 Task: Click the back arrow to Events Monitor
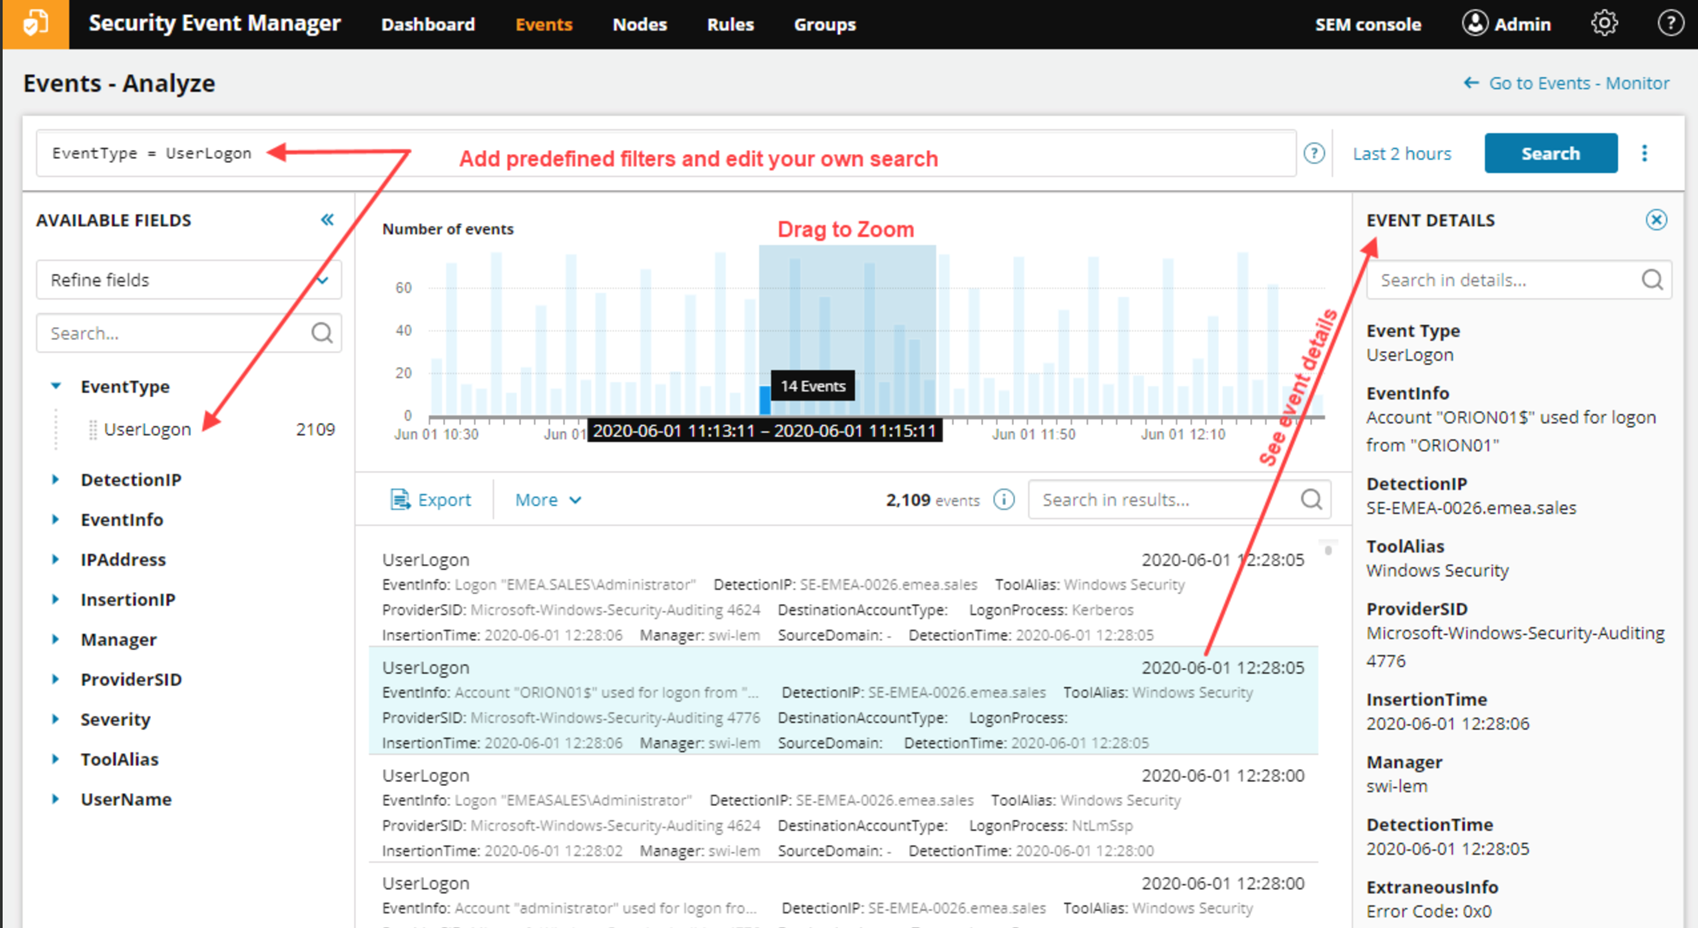1471,83
